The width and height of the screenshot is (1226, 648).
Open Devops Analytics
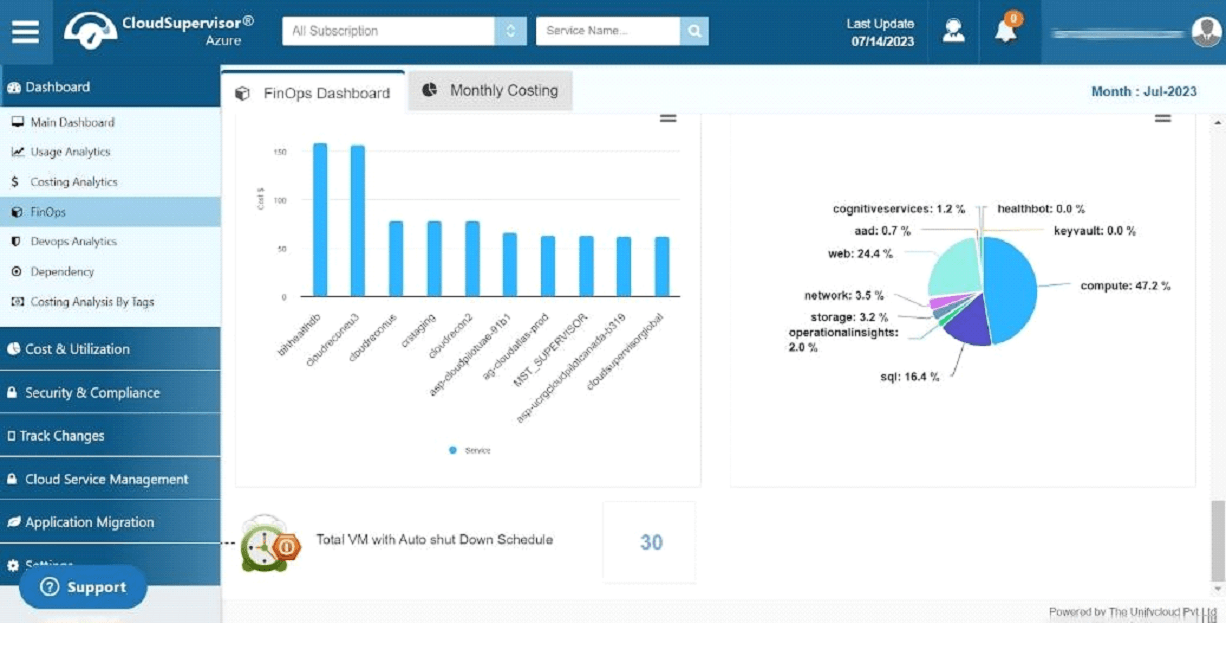click(73, 242)
